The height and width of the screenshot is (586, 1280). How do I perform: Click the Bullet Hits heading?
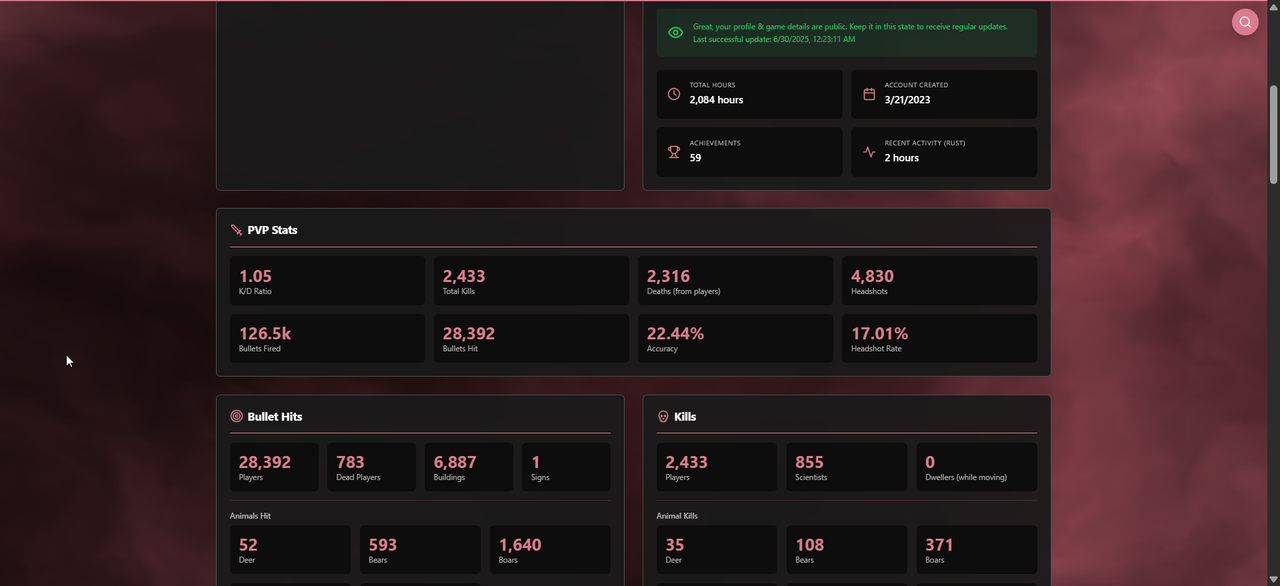pos(275,416)
